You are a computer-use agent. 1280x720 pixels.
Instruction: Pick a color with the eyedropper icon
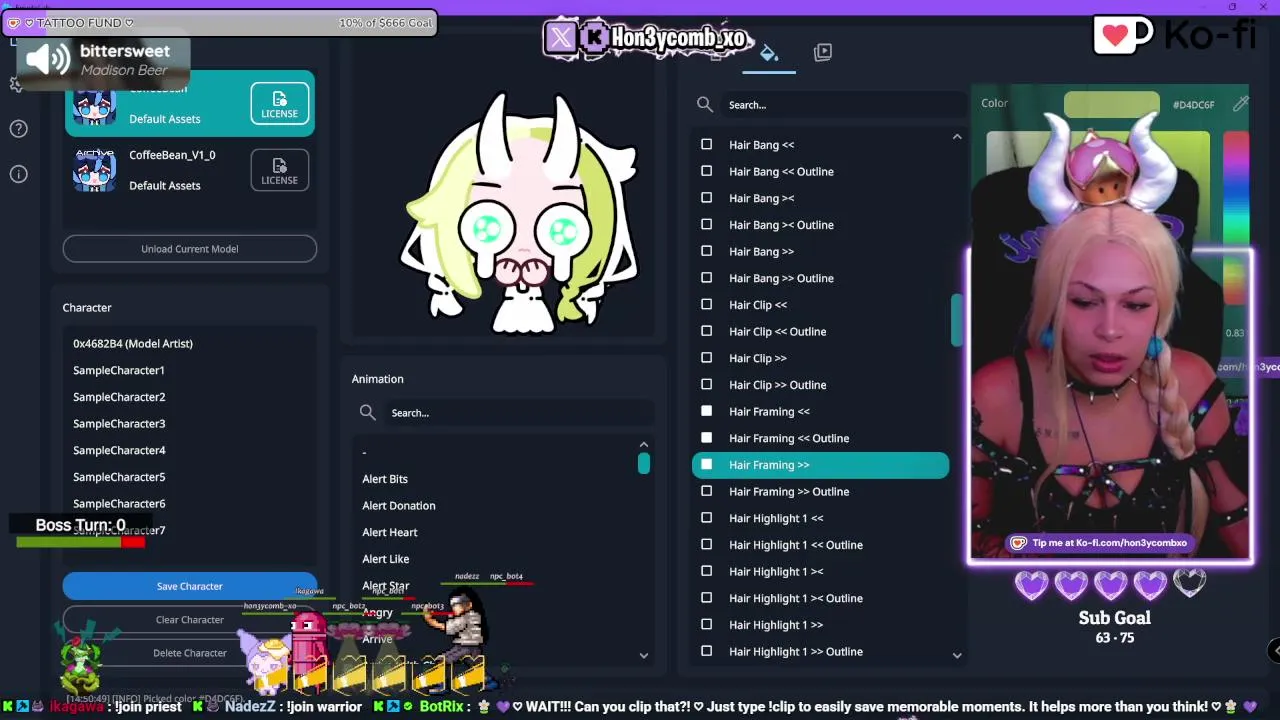[1241, 104]
